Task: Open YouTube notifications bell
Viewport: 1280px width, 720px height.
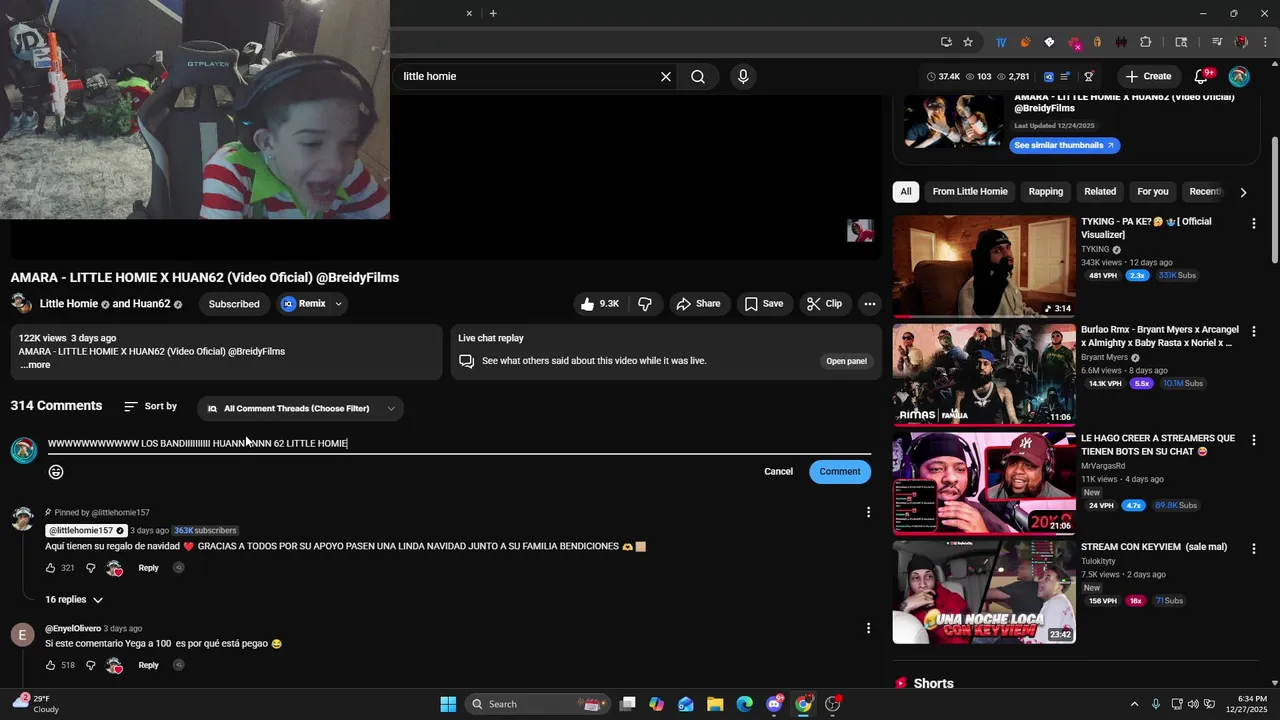Action: click(x=1203, y=76)
